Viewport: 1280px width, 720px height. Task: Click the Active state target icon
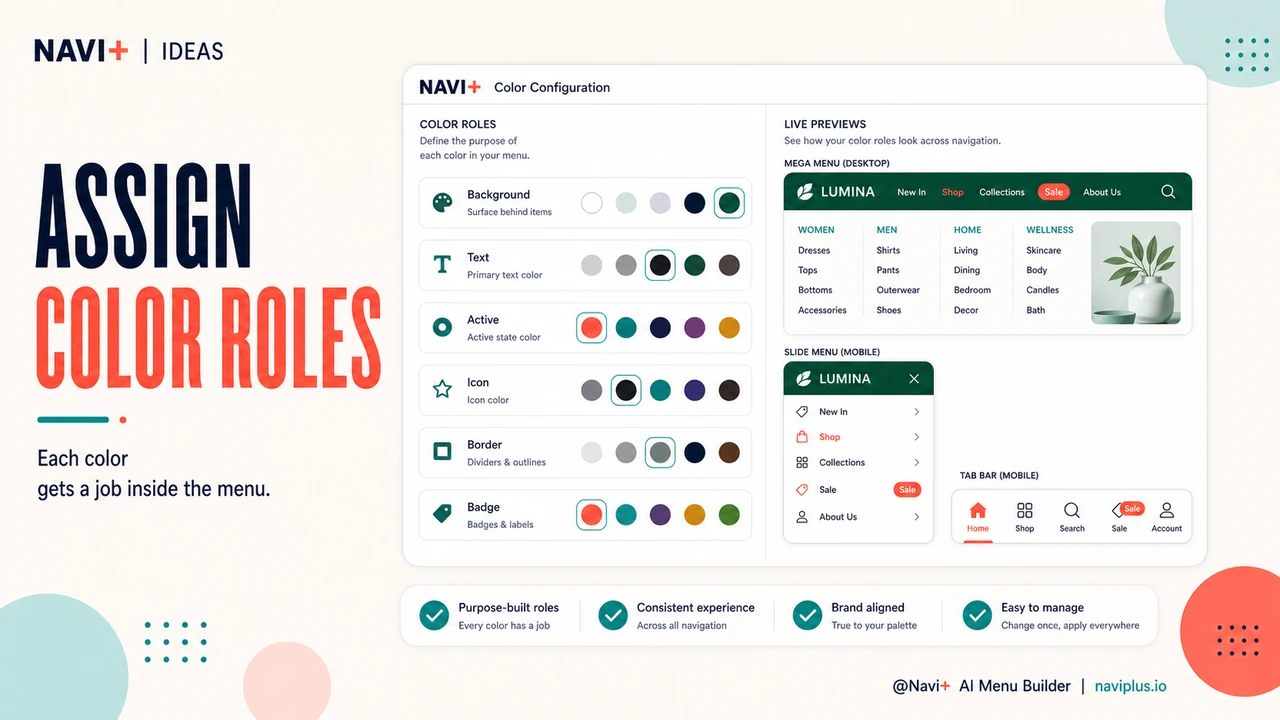pos(442,327)
